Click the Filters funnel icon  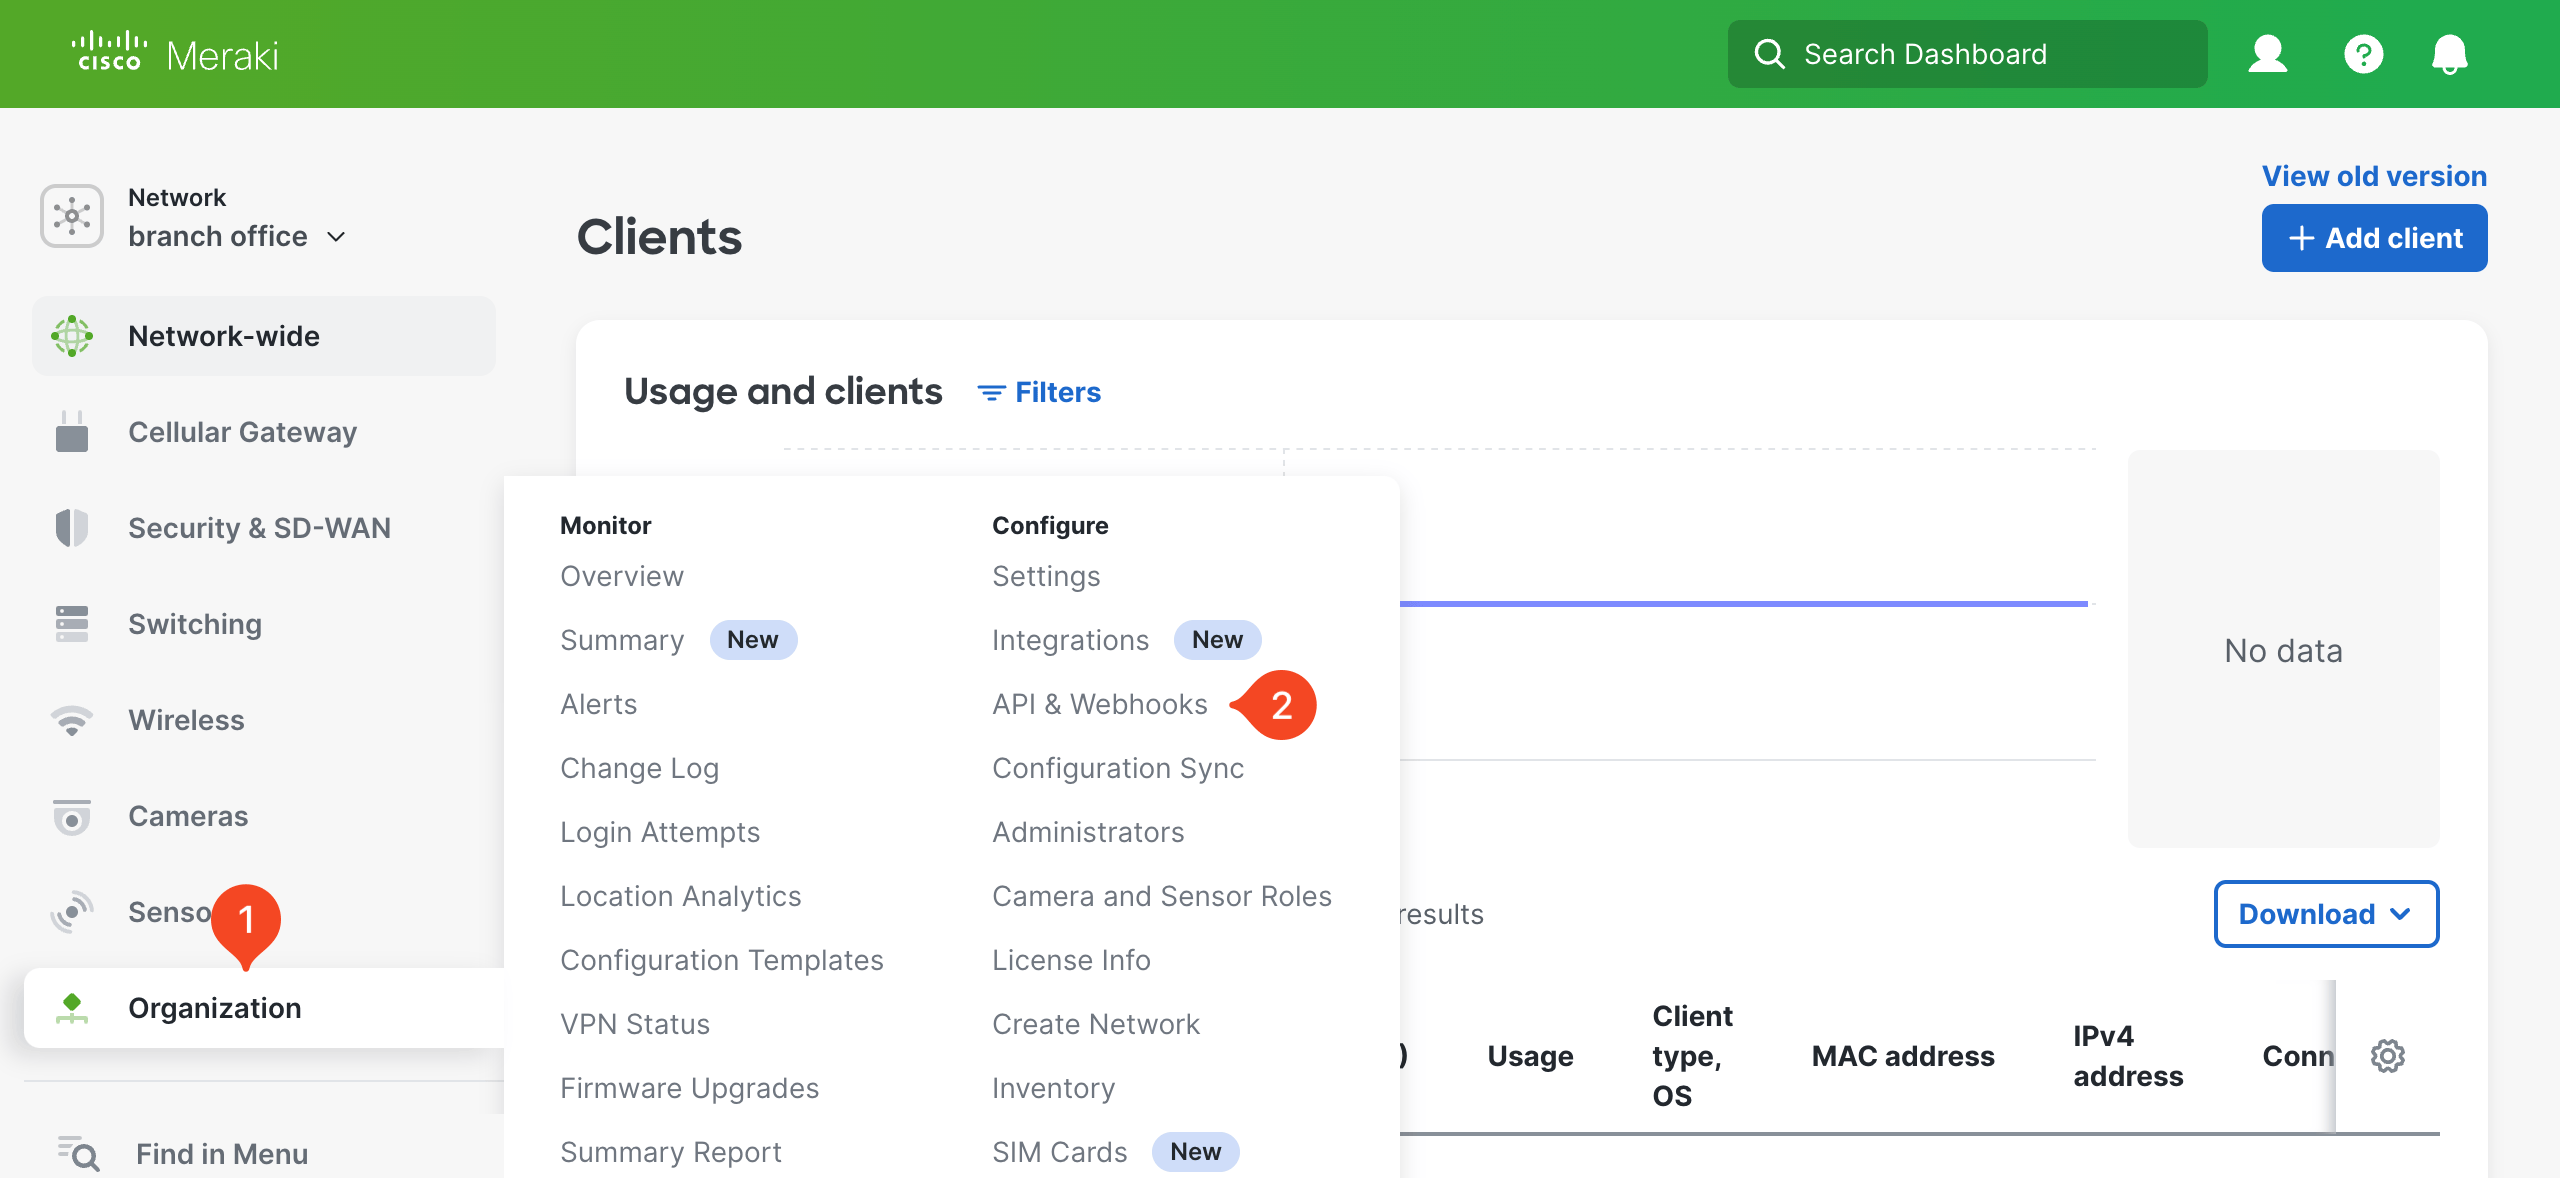pyautogui.click(x=990, y=393)
